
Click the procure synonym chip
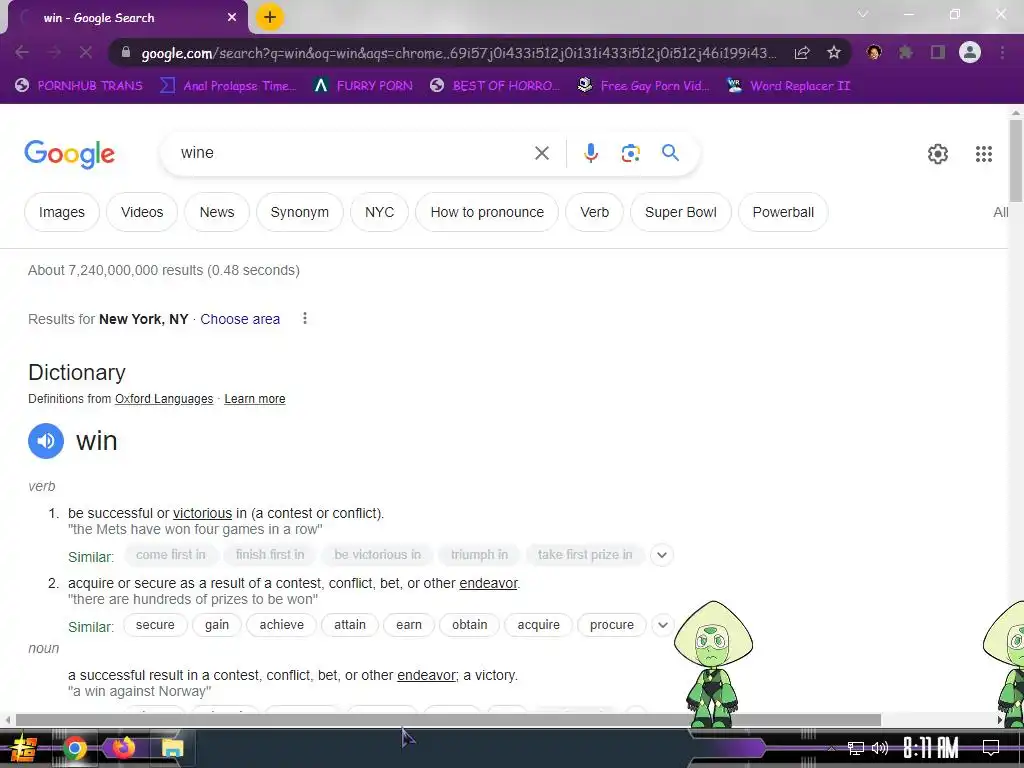click(x=612, y=625)
